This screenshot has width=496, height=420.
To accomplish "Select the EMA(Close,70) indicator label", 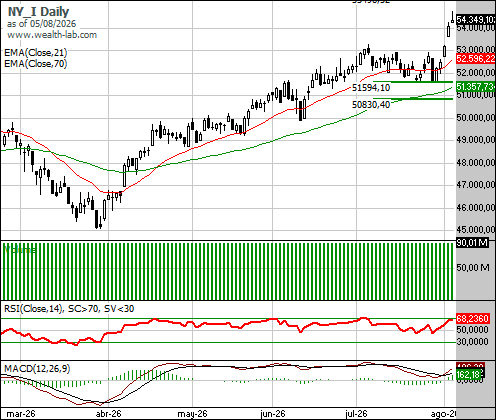I will (x=35, y=63).
